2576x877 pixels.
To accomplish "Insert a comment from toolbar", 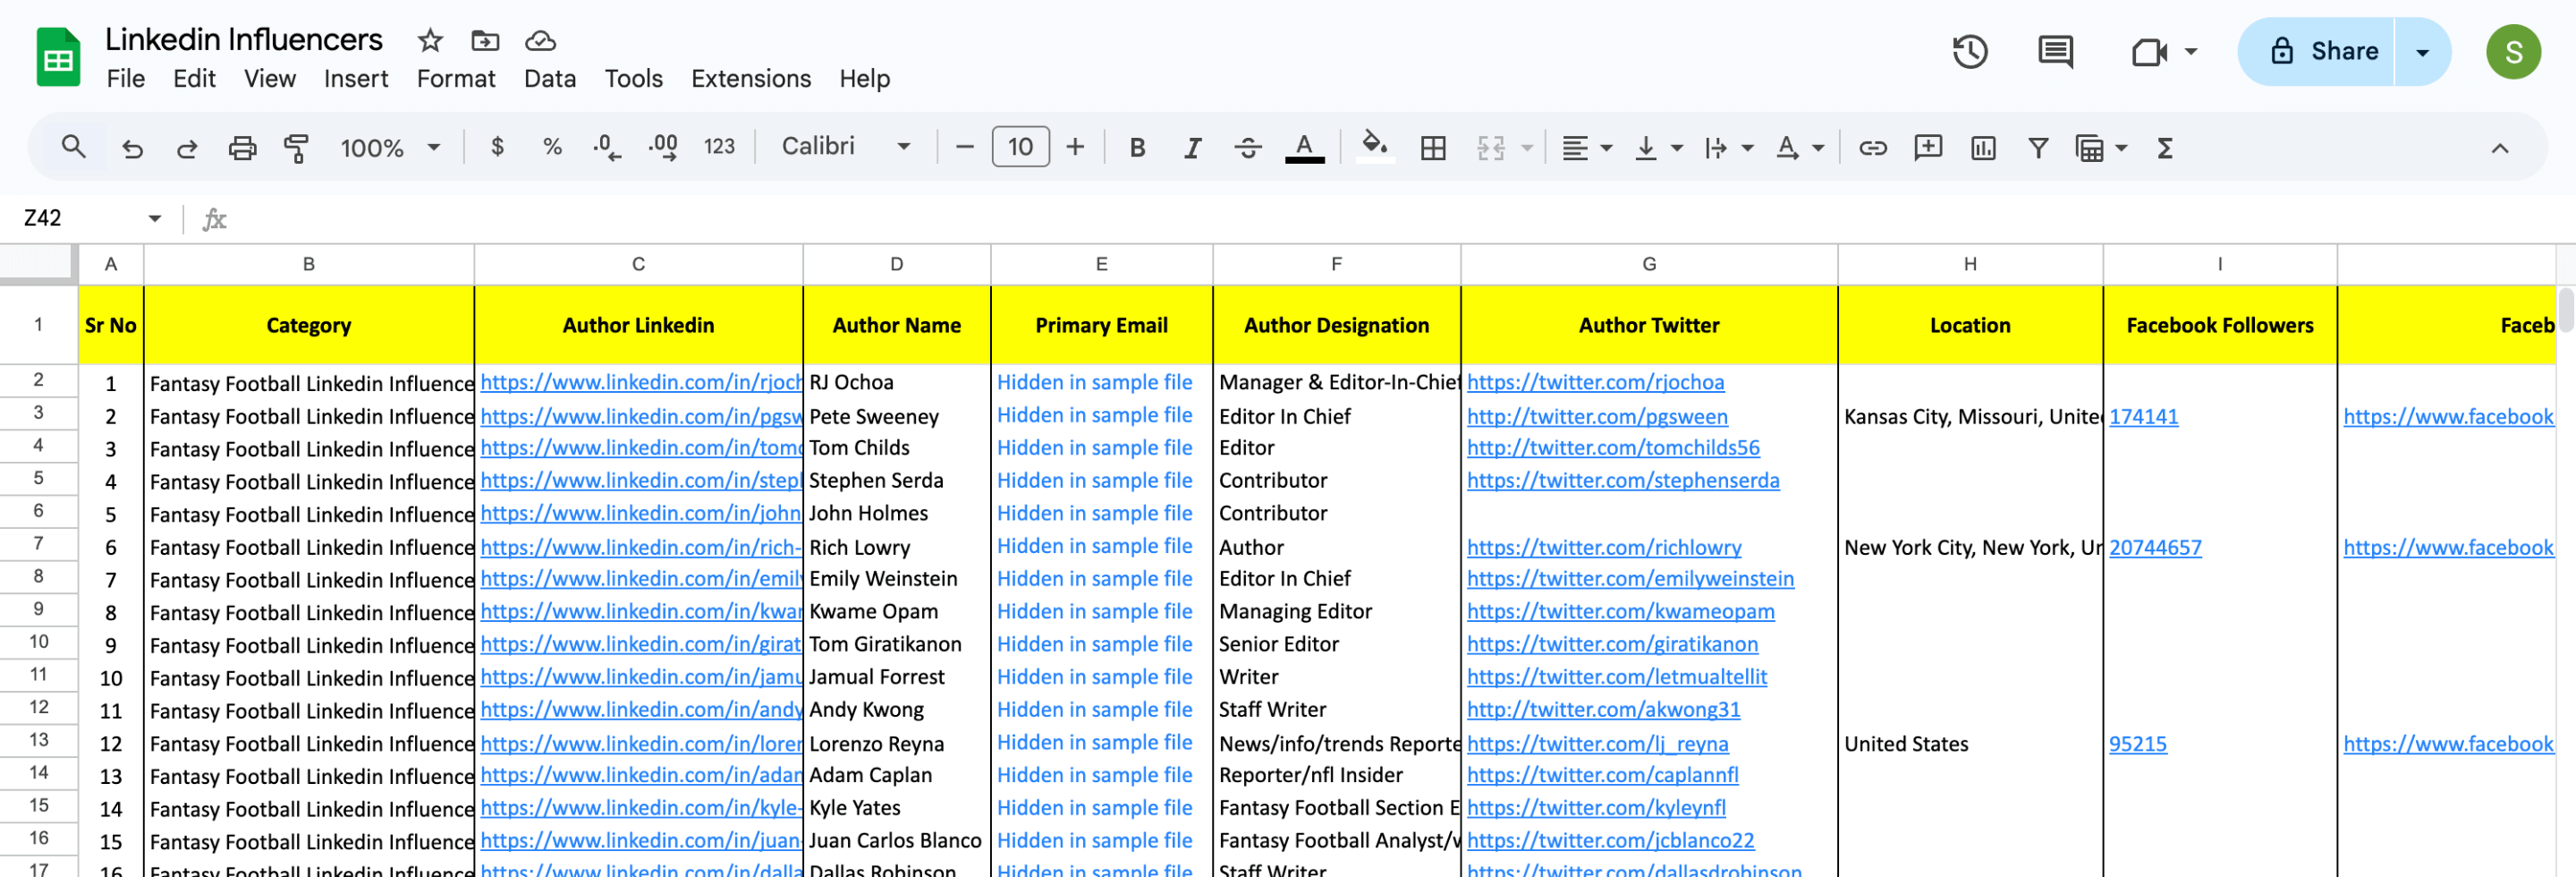I will click(x=1927, y=148).
